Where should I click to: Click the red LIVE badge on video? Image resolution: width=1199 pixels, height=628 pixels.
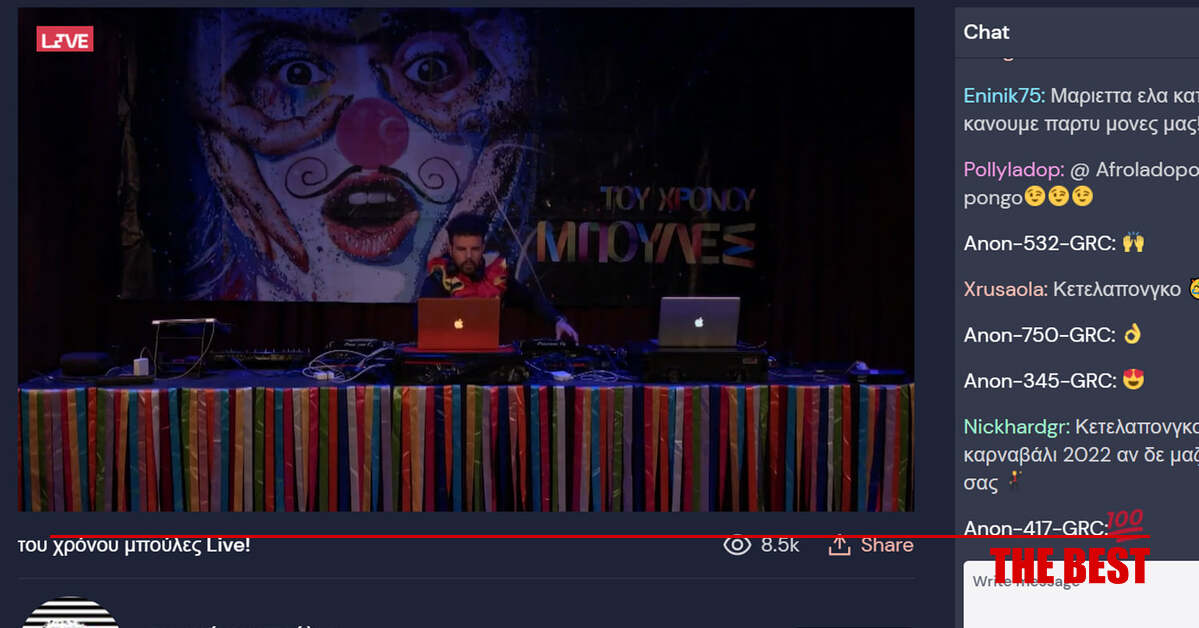click(65, 39)
